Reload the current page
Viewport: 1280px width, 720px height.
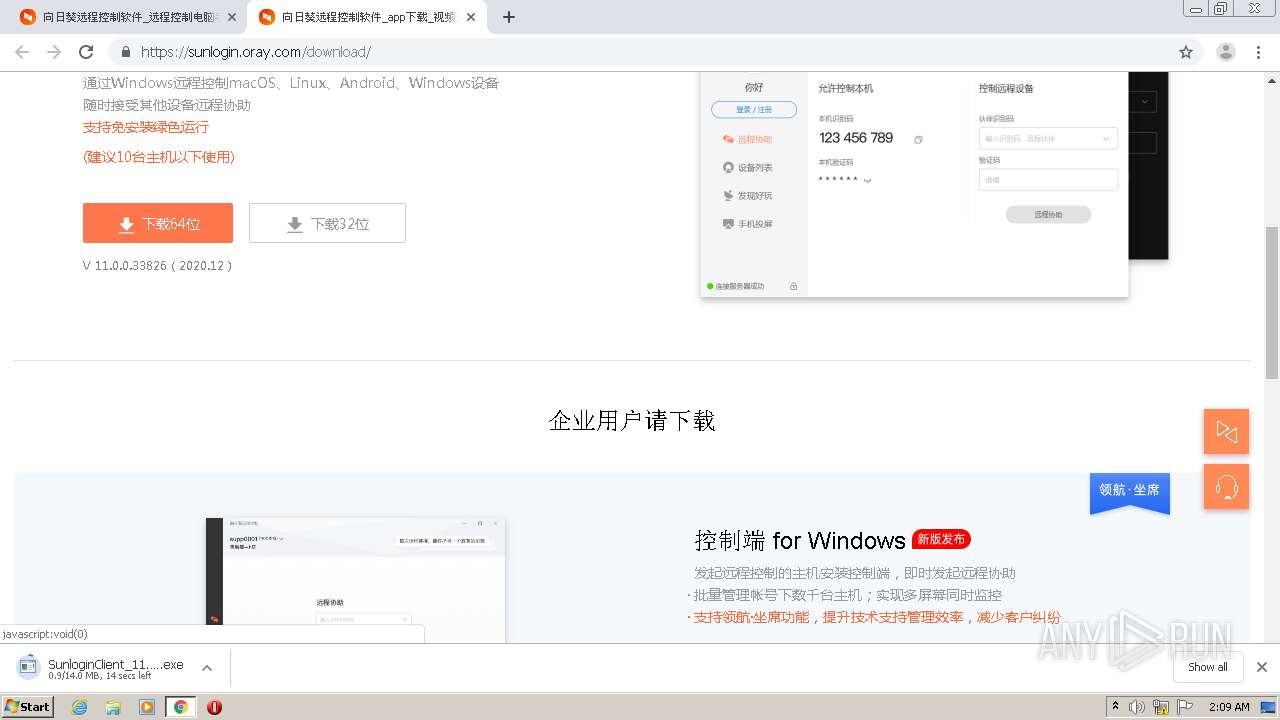click(x=86, y=52)
